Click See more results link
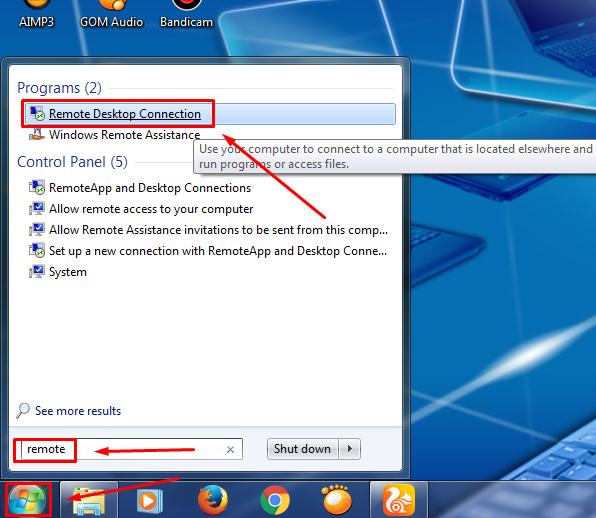Image resolution: width=596 pixels, height=518 pixels. [x=78, y=411]
